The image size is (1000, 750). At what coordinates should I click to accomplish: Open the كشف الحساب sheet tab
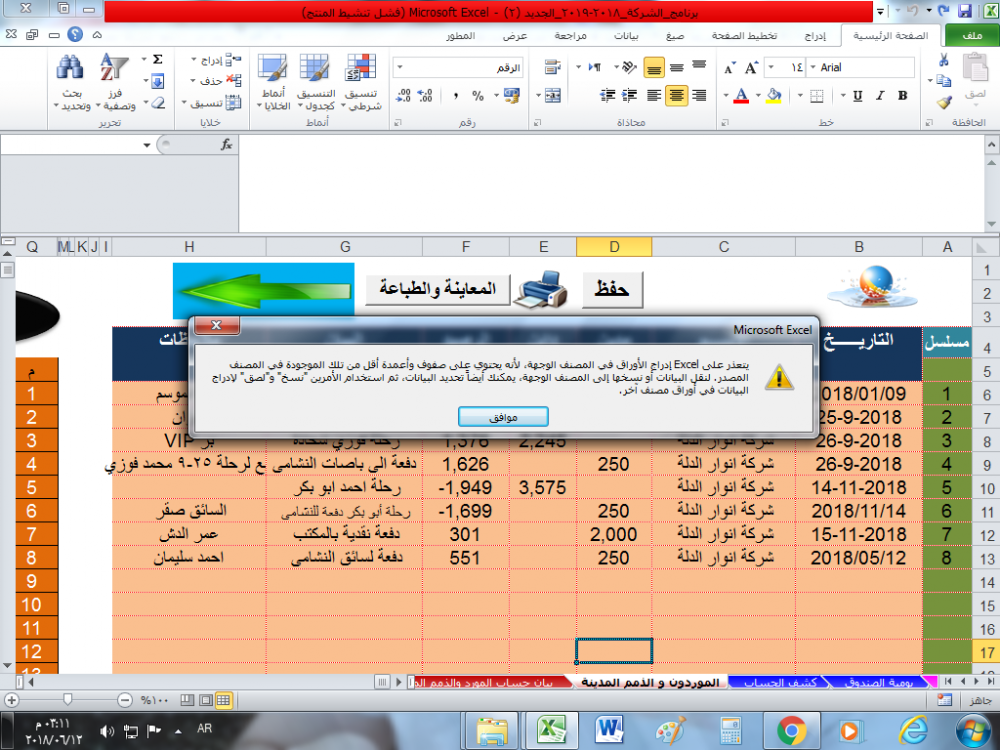[x=780, y=682]
